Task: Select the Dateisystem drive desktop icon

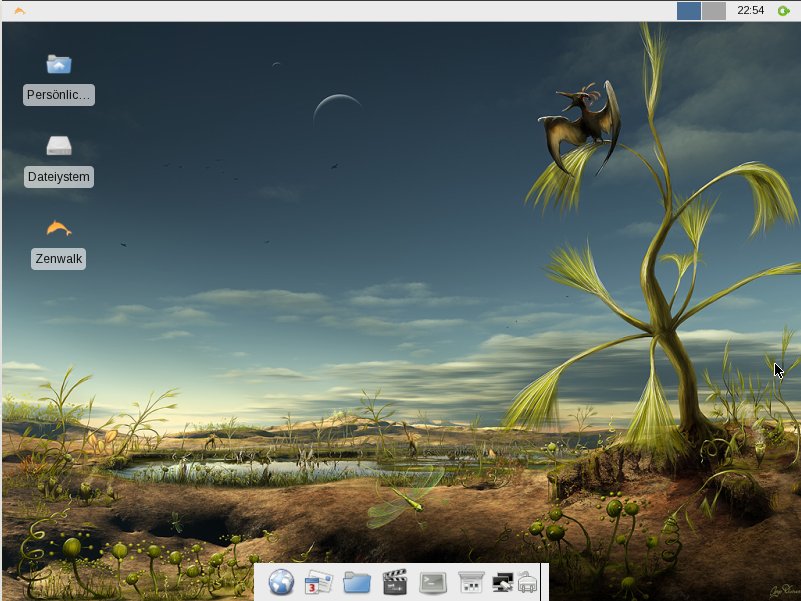Action: pyautogui.click(x=59, y=146)
